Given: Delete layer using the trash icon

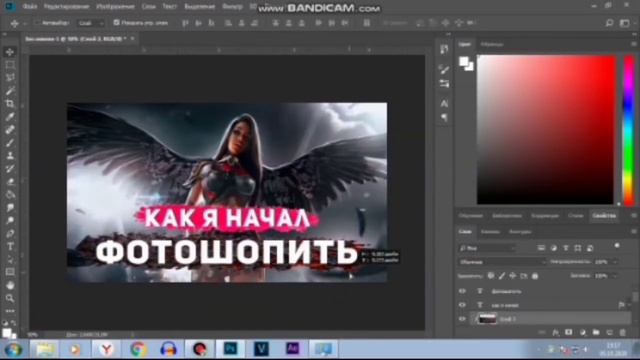Looking at the screenshot, I should 623,333.
